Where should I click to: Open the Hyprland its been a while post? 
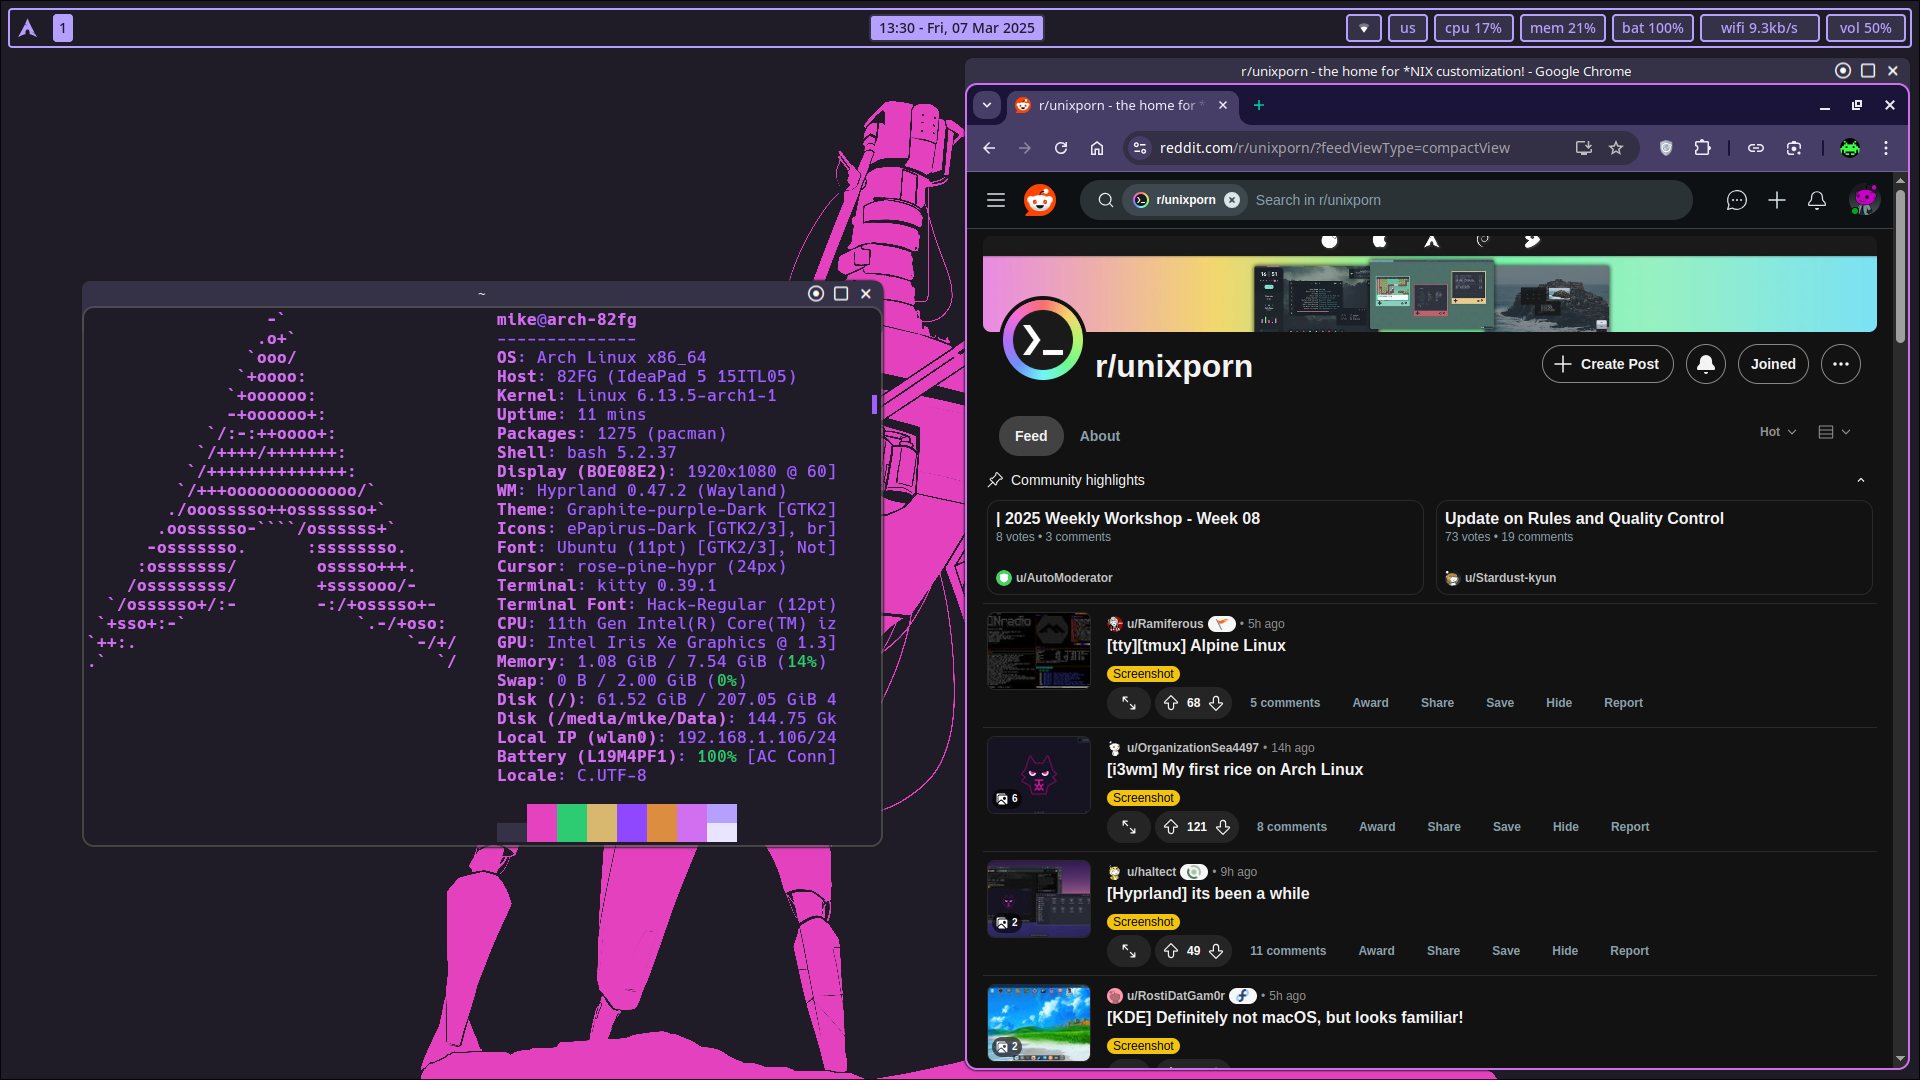click(1208, 894)
